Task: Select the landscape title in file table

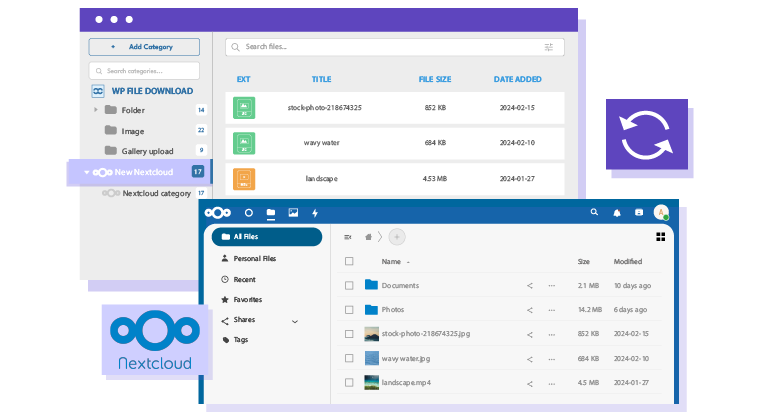Action: click(321, 179)
